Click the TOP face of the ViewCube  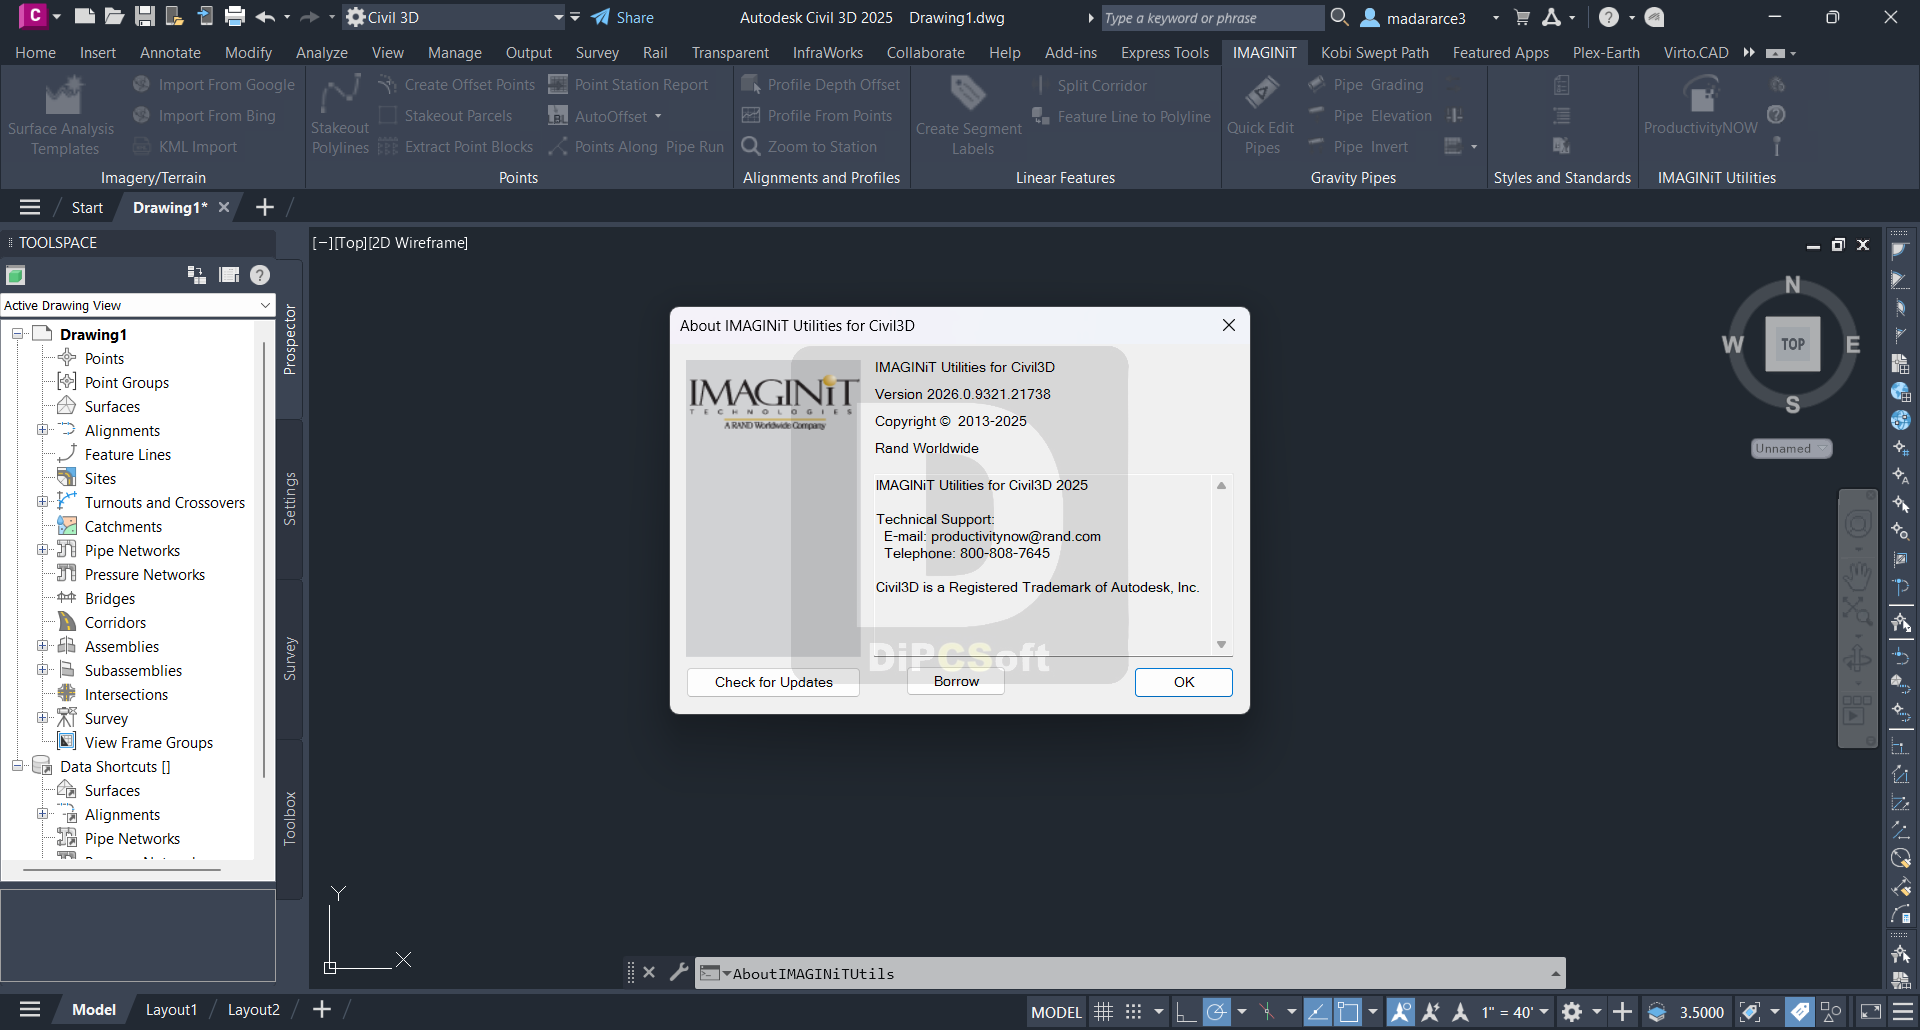point(1792,344)
